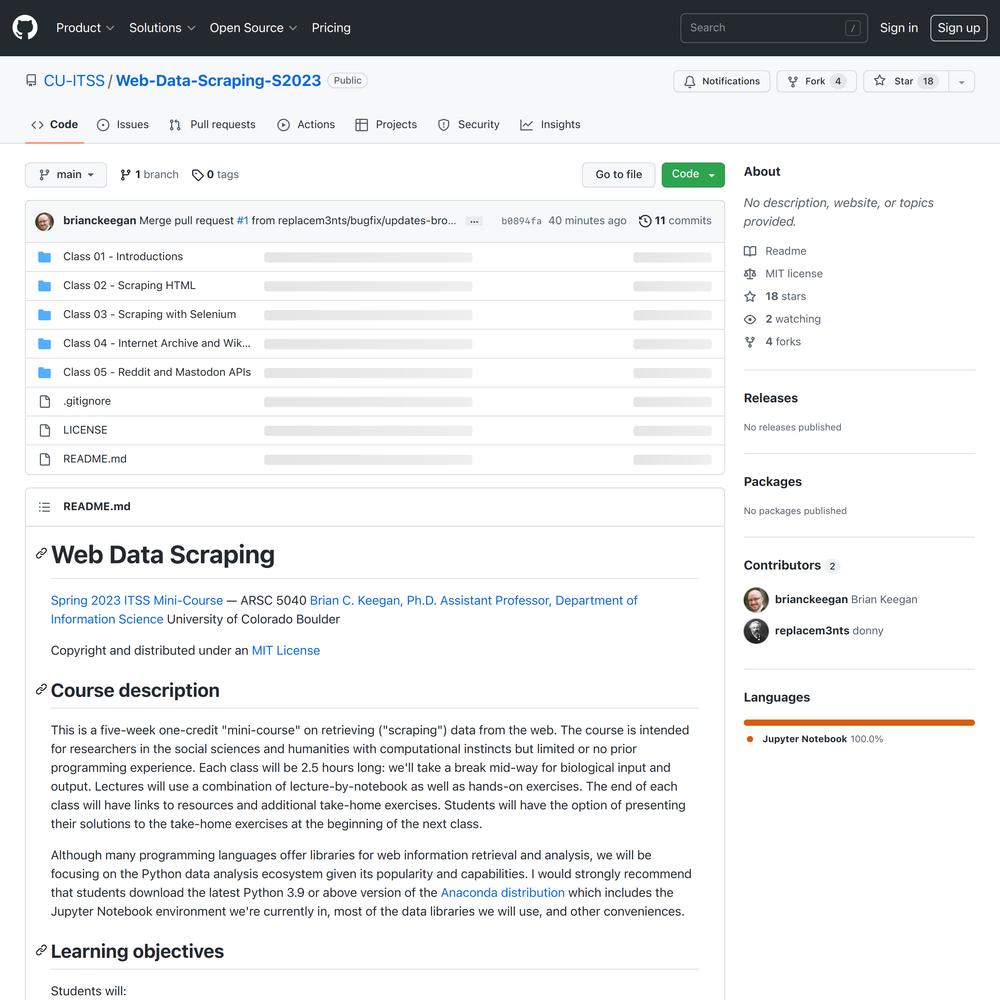Click the anchor link icon beside Web Data Scraping heading
The height and width of the screenshot is (1000, 1000).
pos(41,554)
